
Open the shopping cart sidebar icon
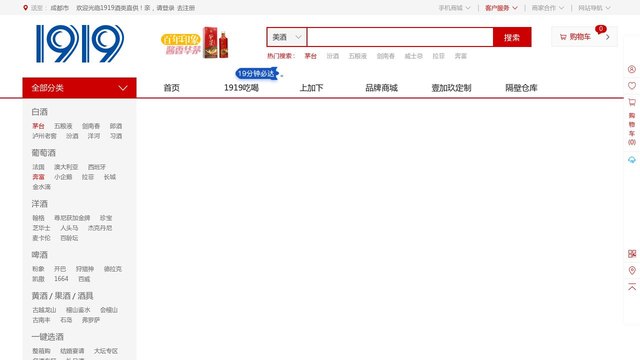[x=632, y=102]
